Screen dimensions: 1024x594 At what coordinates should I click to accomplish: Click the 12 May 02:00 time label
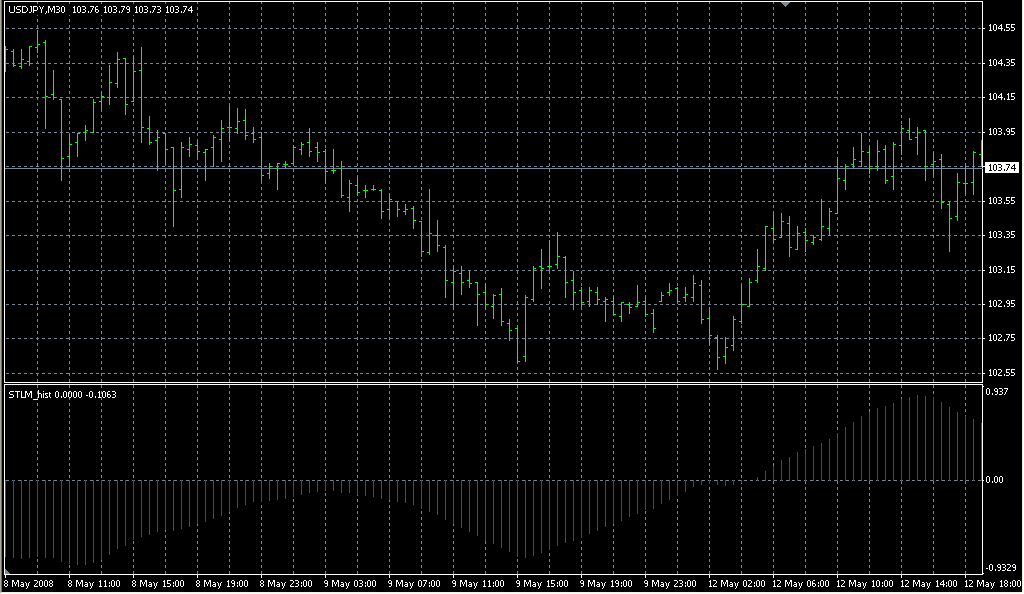click(737, 584)
